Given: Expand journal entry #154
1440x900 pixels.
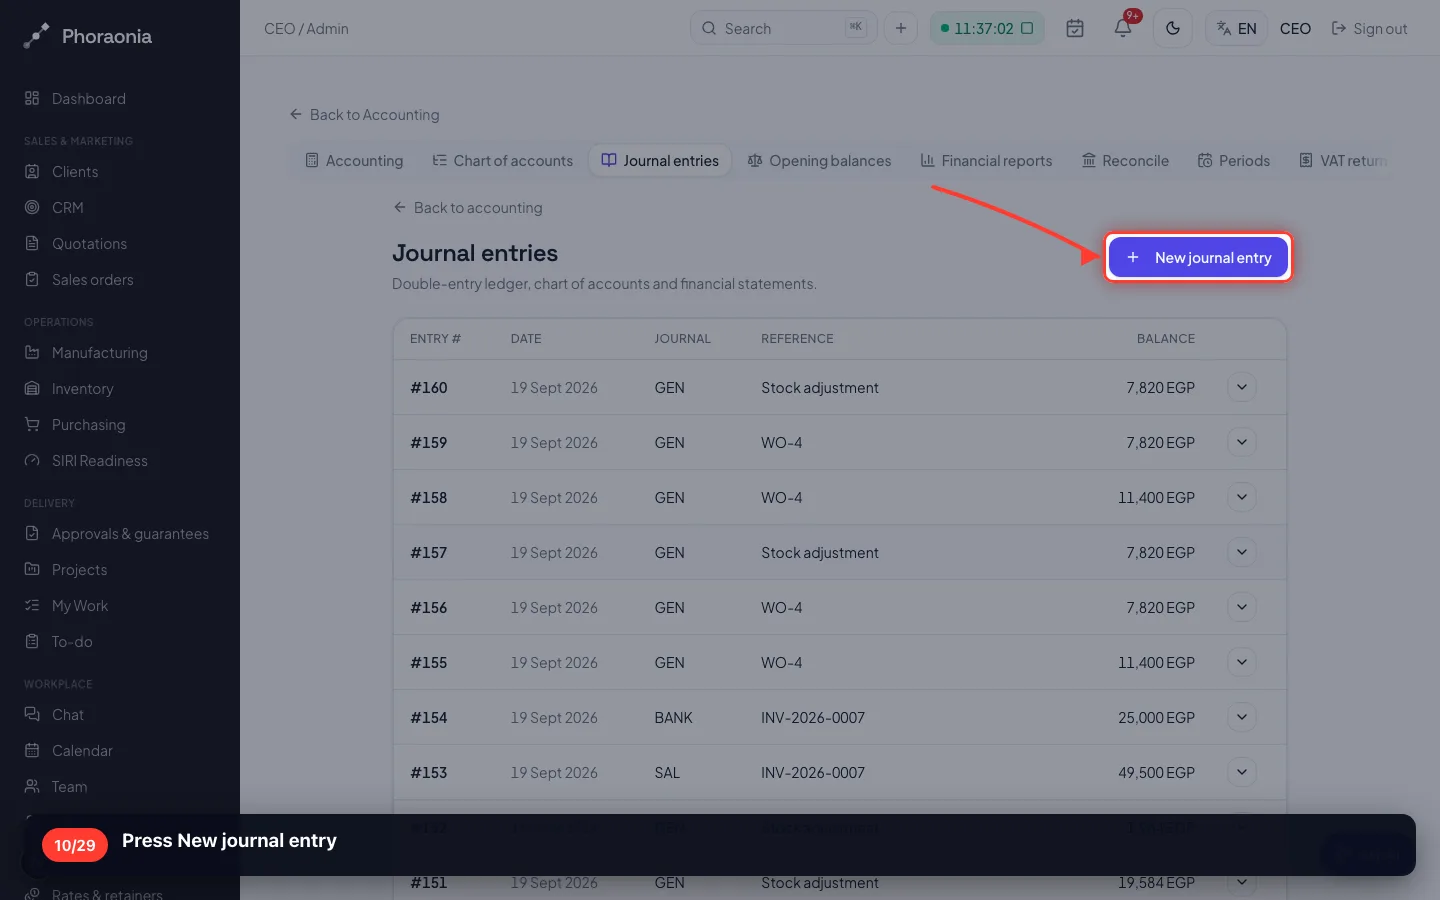Looking at the screenshot, I should point(1242,717).
